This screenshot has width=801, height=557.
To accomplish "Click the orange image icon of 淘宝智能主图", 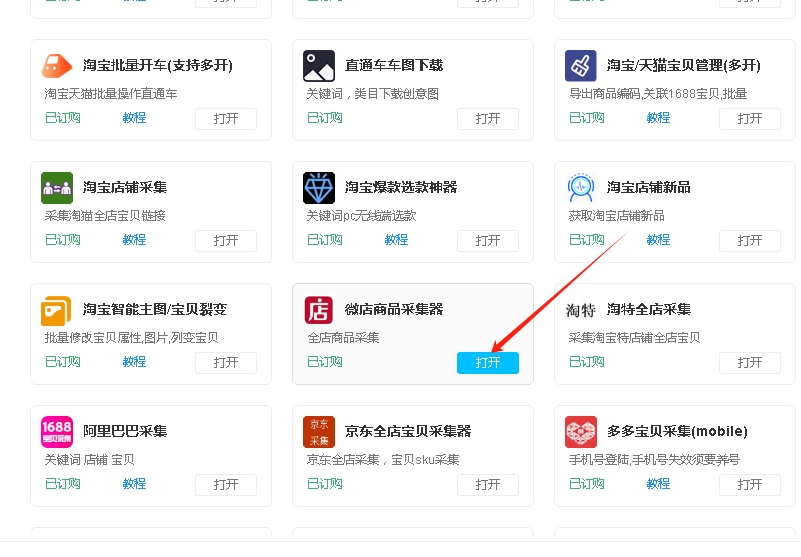I will (x=56, y=310).
